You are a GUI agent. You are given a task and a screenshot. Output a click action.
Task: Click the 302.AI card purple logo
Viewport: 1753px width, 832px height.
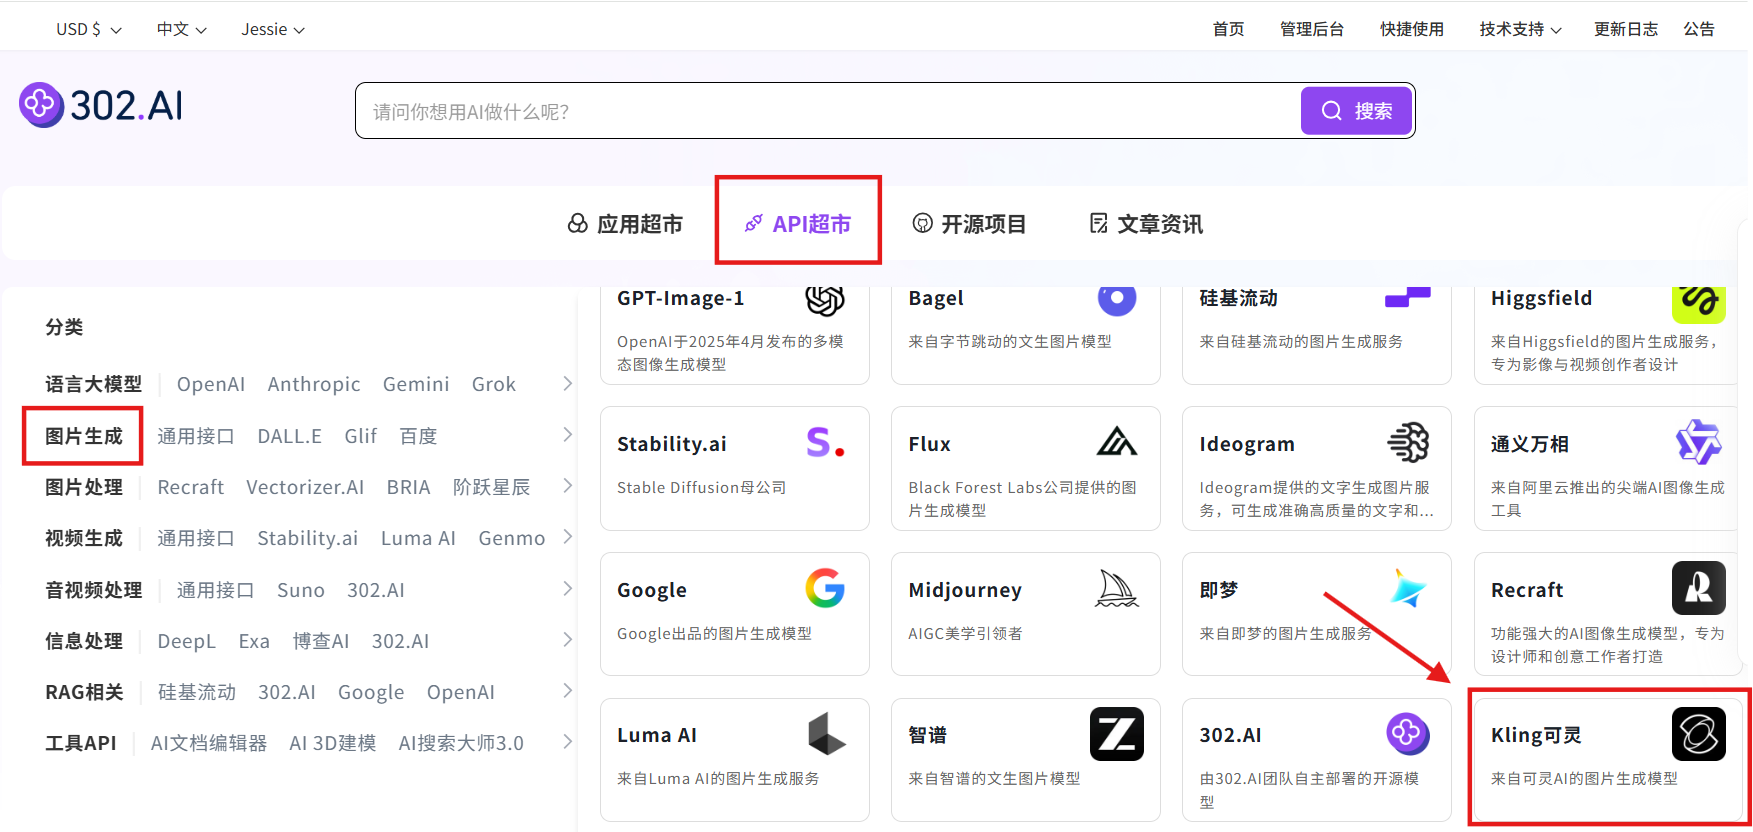pyautogui.click(x=1408, y=734)
